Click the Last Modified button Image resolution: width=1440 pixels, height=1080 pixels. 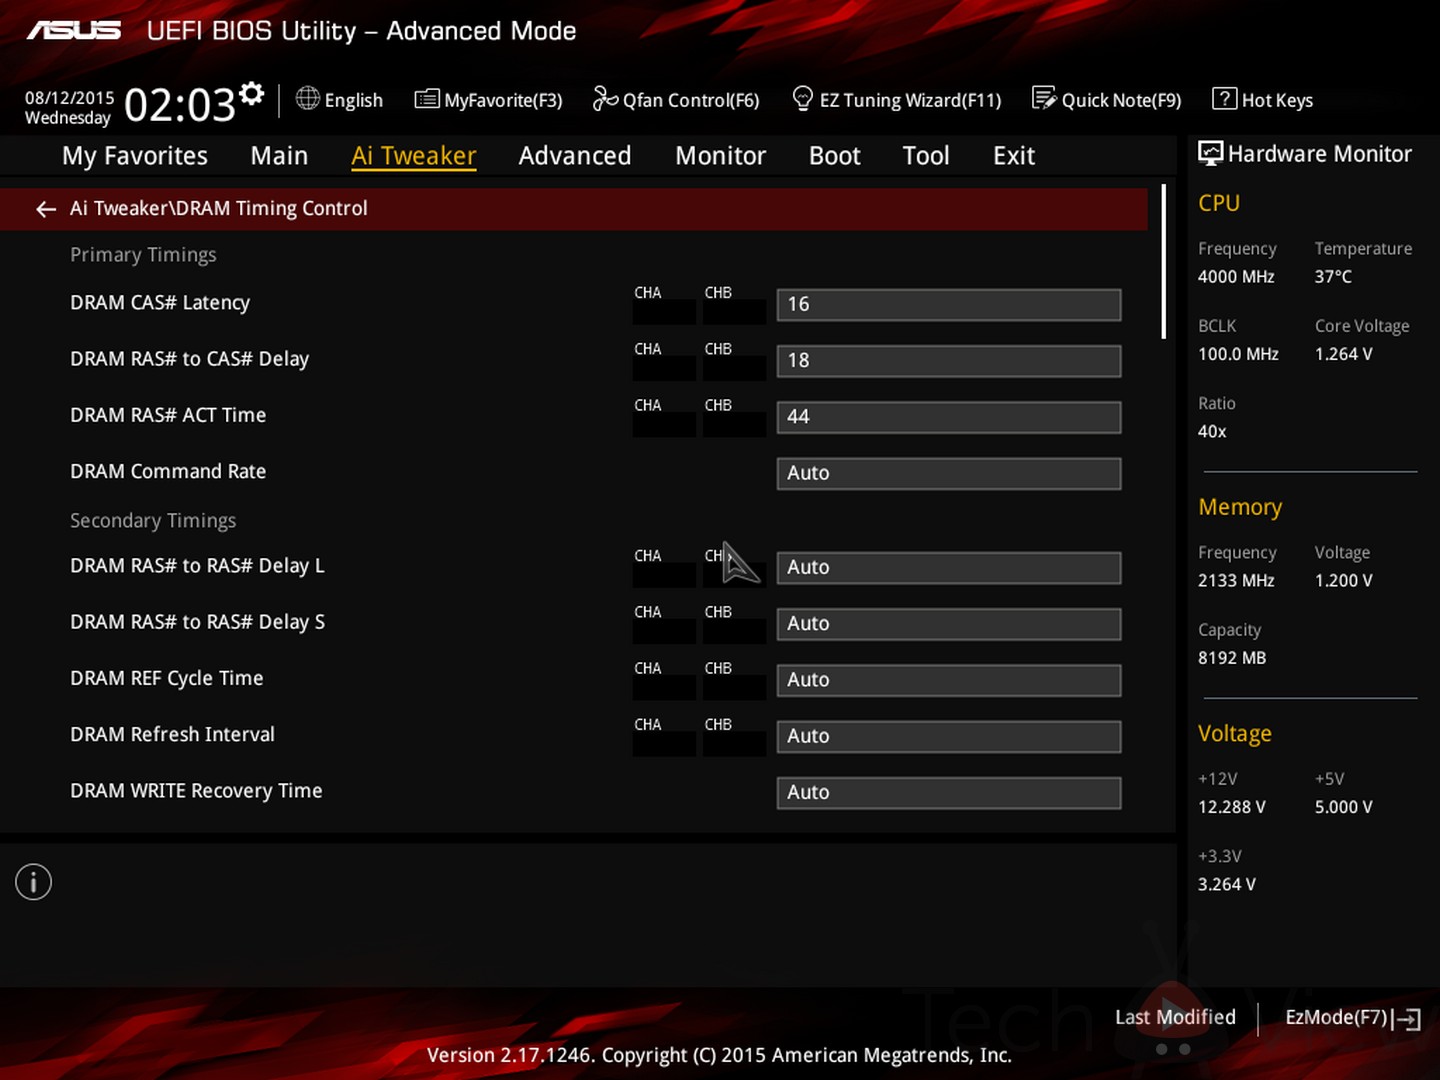1175,1017
